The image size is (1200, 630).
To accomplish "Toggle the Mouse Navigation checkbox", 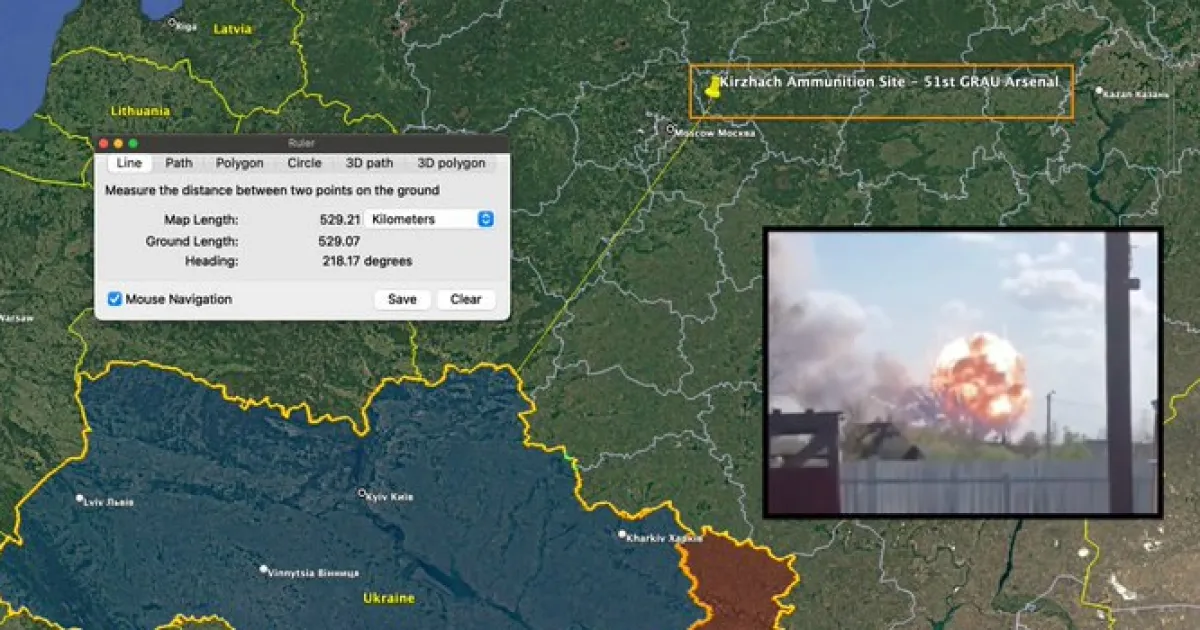I will (x=115, y=299).
